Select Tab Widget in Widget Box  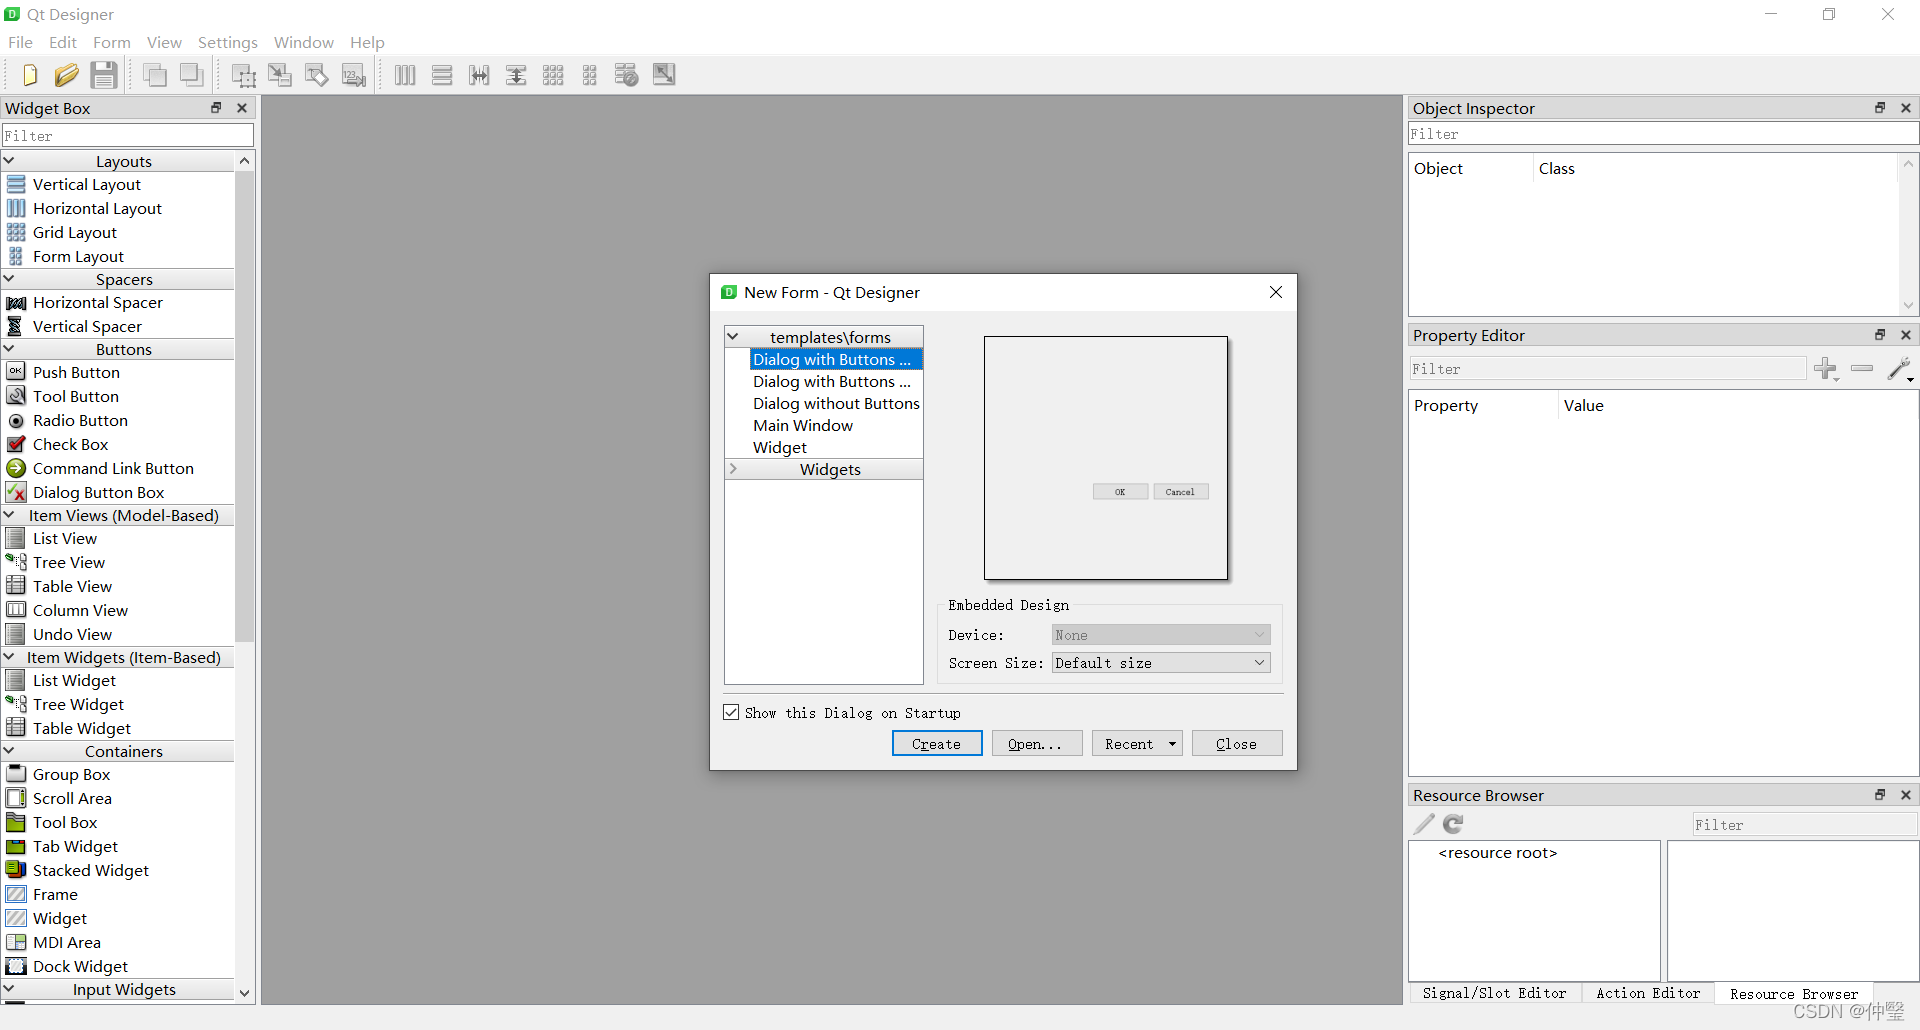75,846
